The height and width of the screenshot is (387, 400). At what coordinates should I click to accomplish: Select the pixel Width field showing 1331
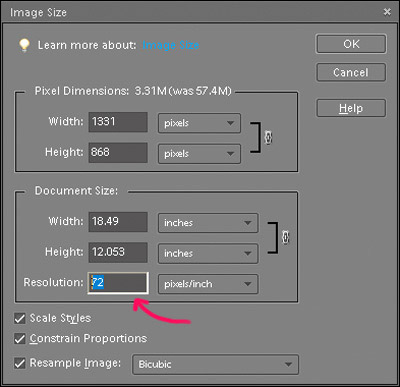(118, 122)
